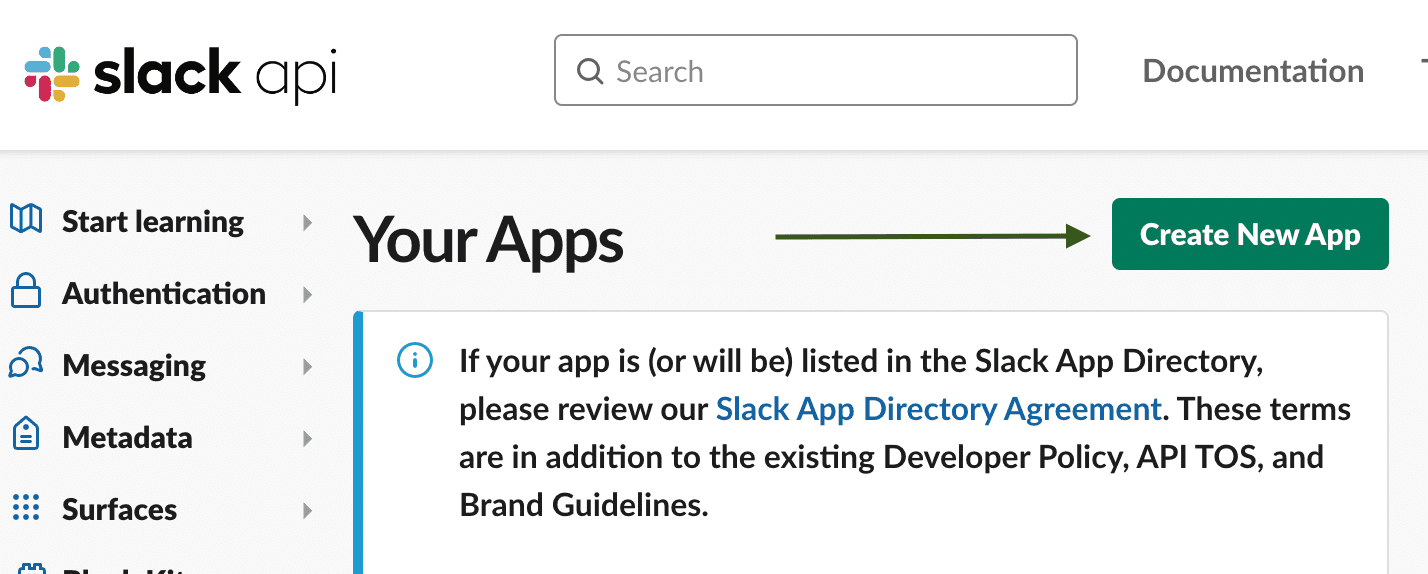The height and width of the screenshot is (574, 1428).
Task: Expand the Surfaces section arrow
Action: click(x=308, y=510)
